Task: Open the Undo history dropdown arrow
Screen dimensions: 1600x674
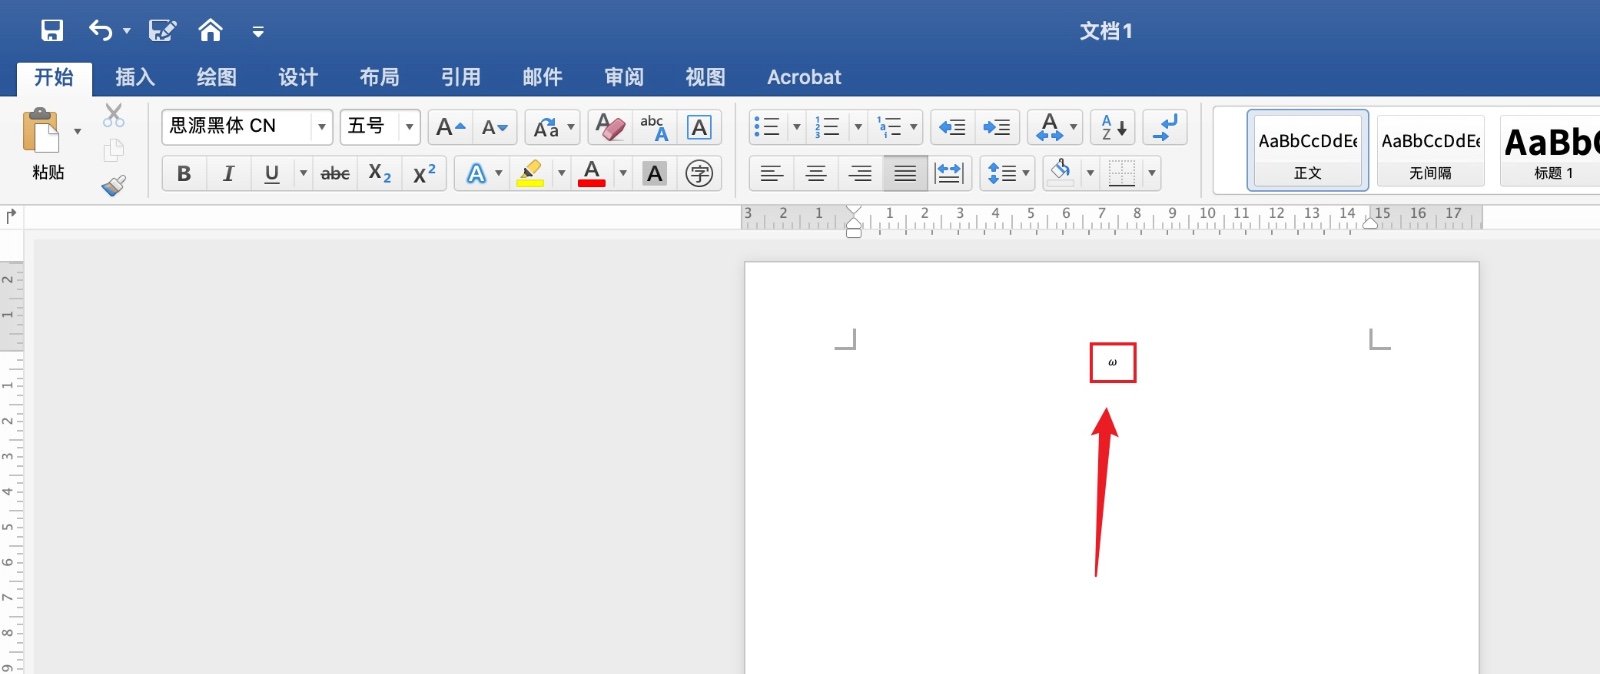Action: click(x=127, y=31)
